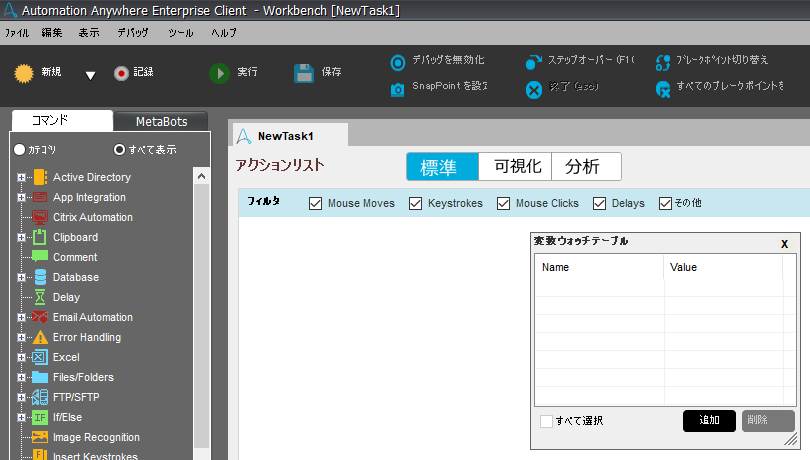This screenshot has width=810, height=460.
Task: Click the red 記録 record icon
Action: [121, 73]
